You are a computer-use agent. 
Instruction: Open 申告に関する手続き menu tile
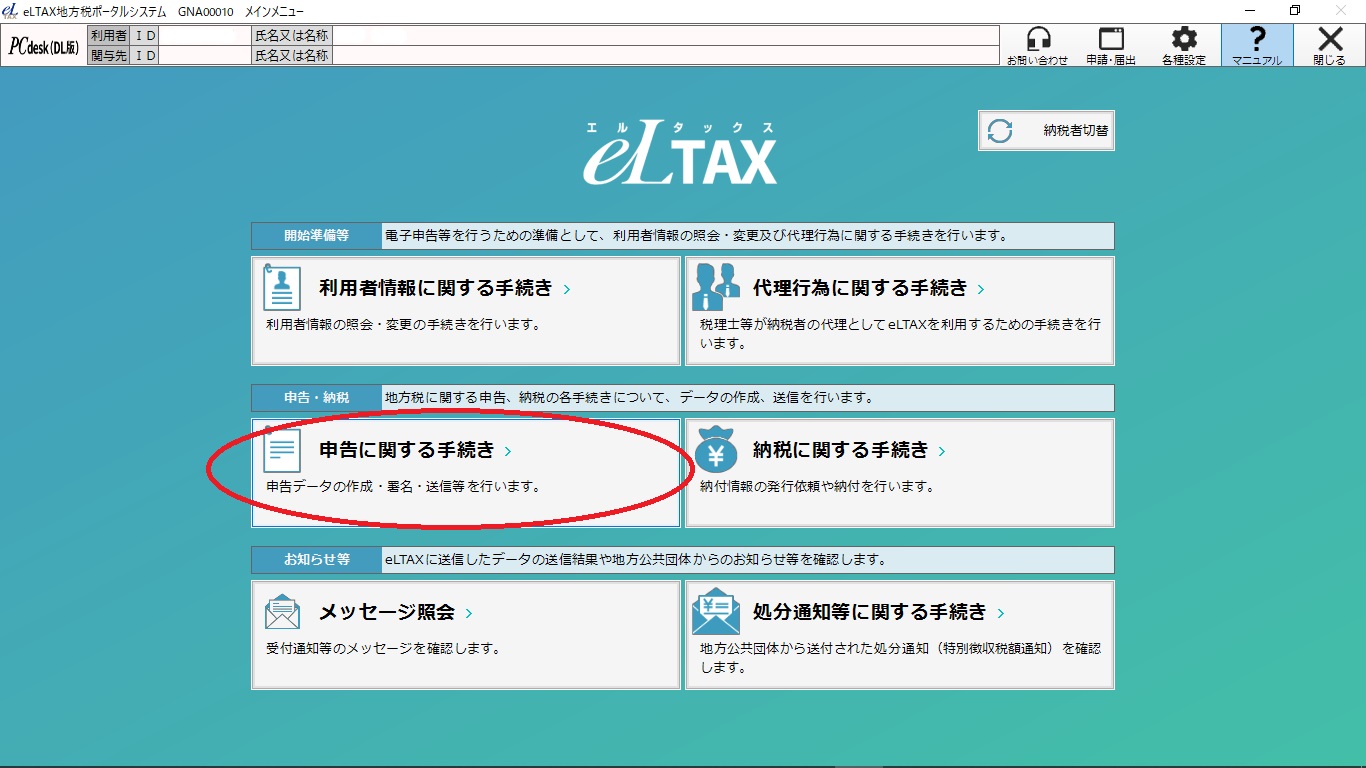466,473
